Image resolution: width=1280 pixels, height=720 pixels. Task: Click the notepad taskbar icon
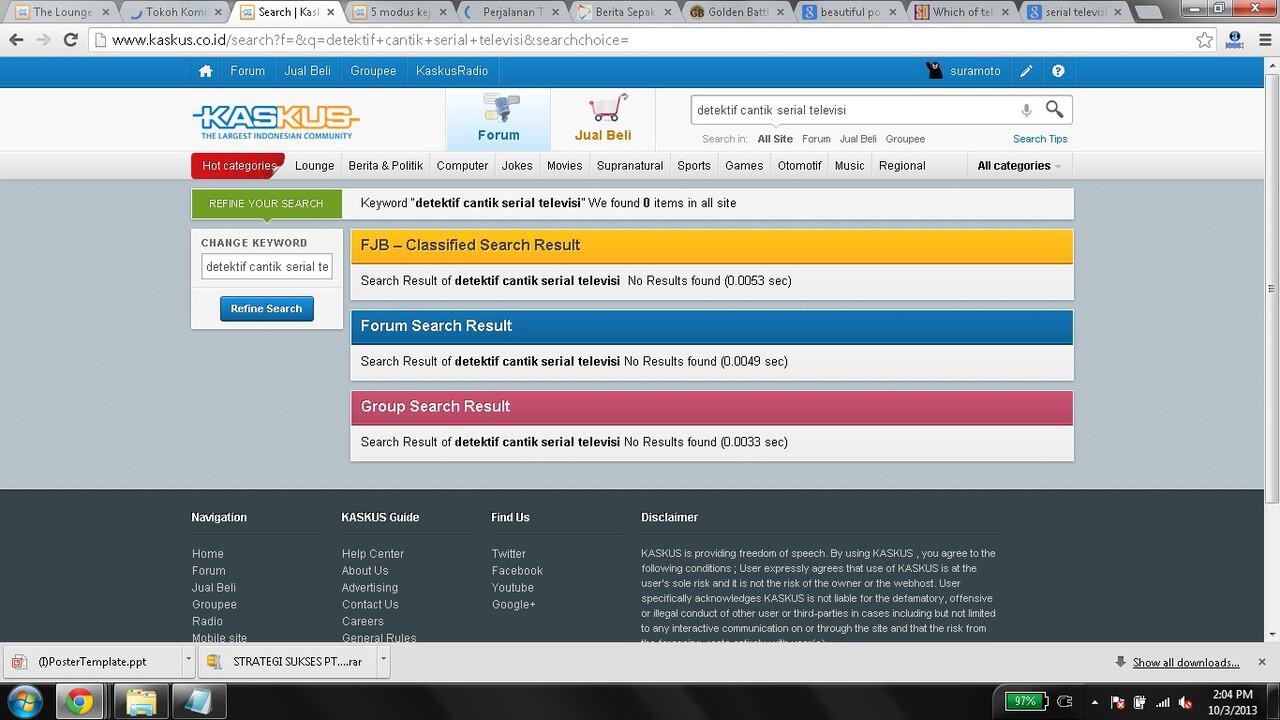point(199,702)
